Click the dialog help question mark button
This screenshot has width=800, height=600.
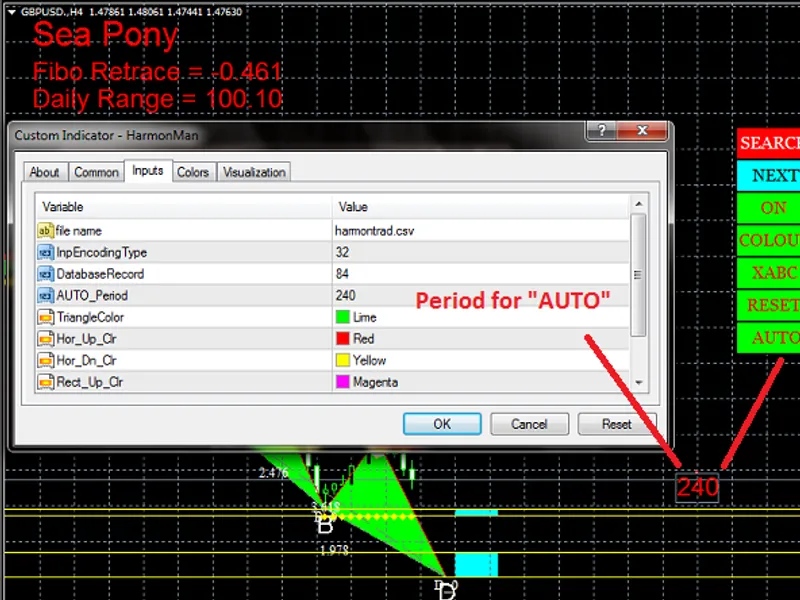[x=602, y=131]
